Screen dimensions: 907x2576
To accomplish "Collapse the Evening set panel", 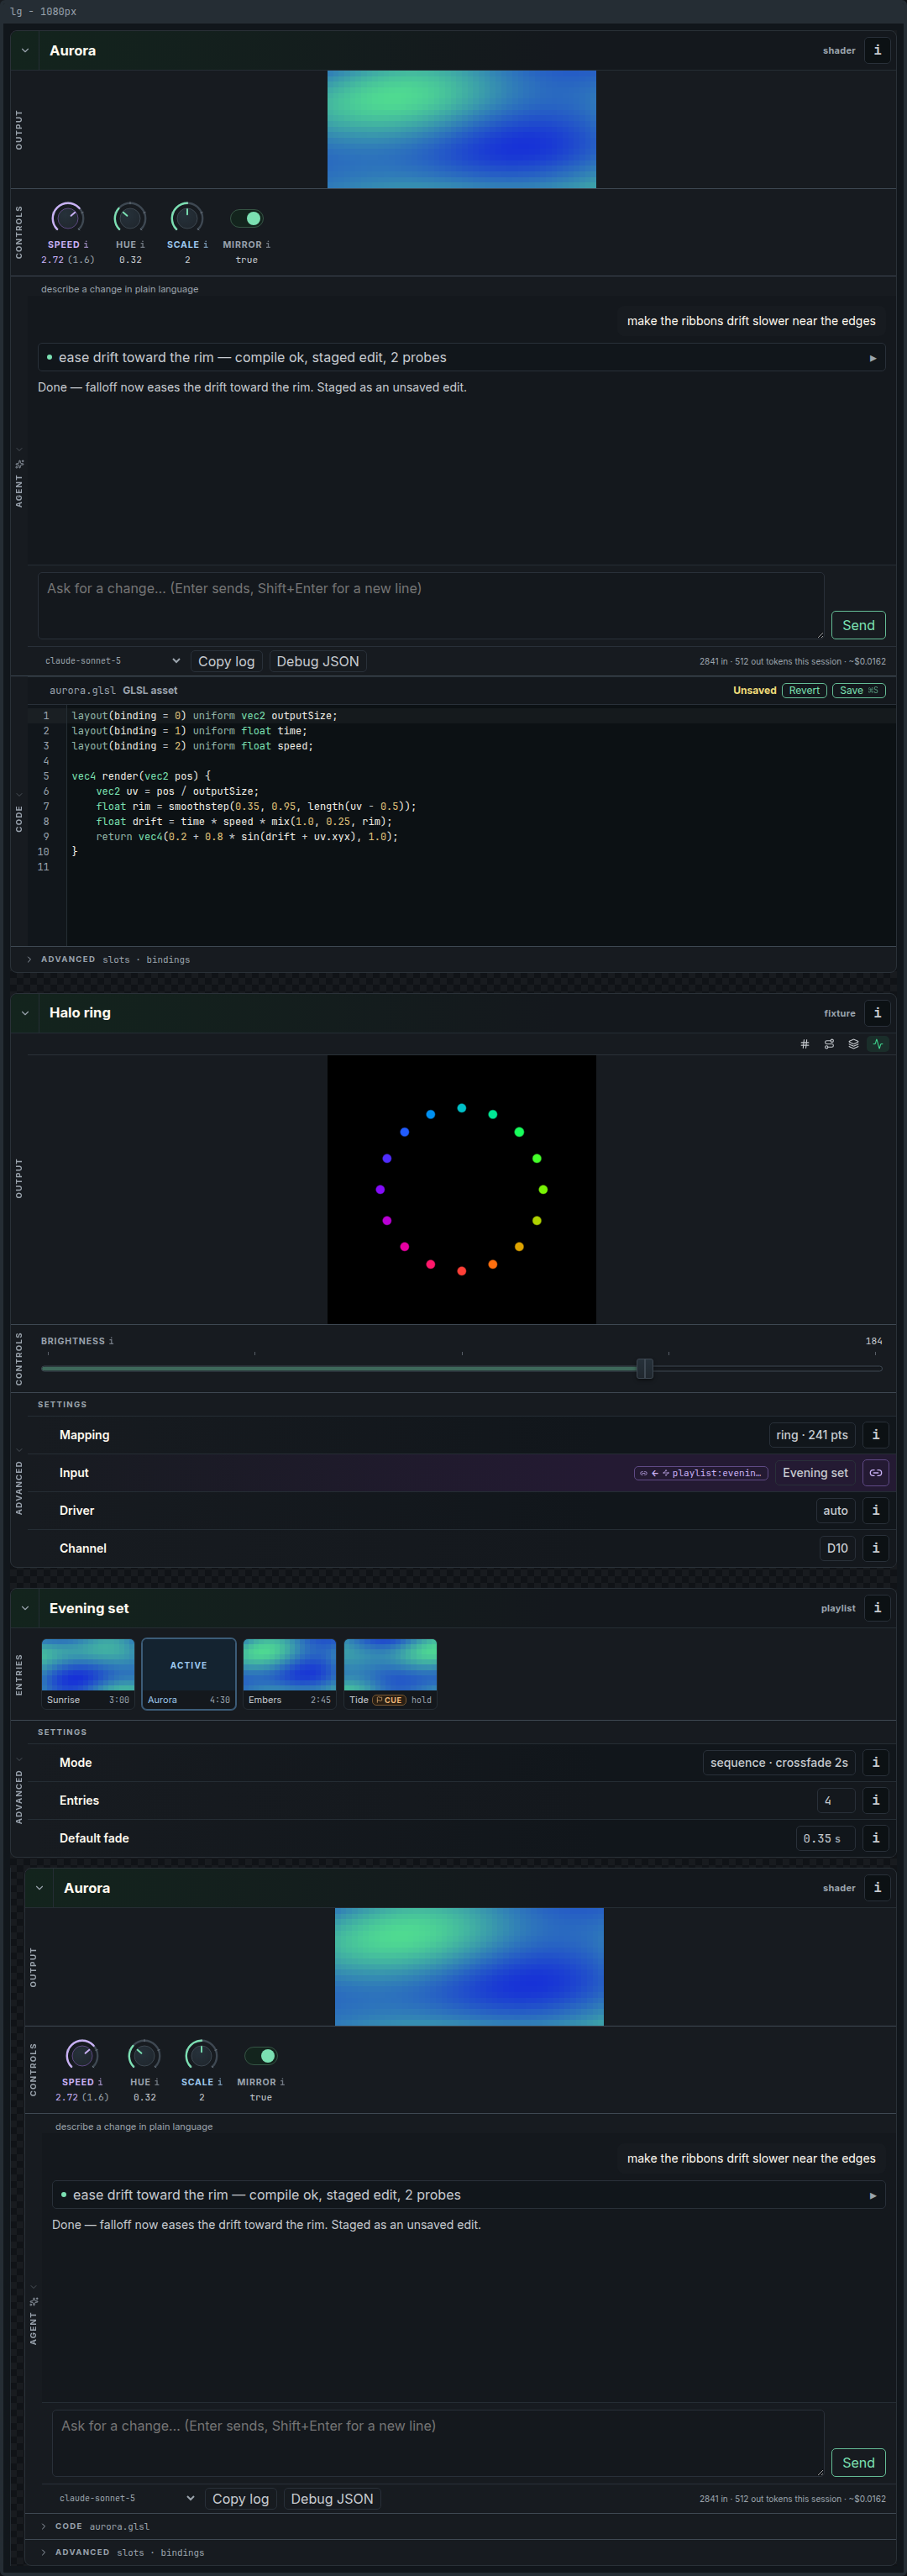I will pos(25,1609).
